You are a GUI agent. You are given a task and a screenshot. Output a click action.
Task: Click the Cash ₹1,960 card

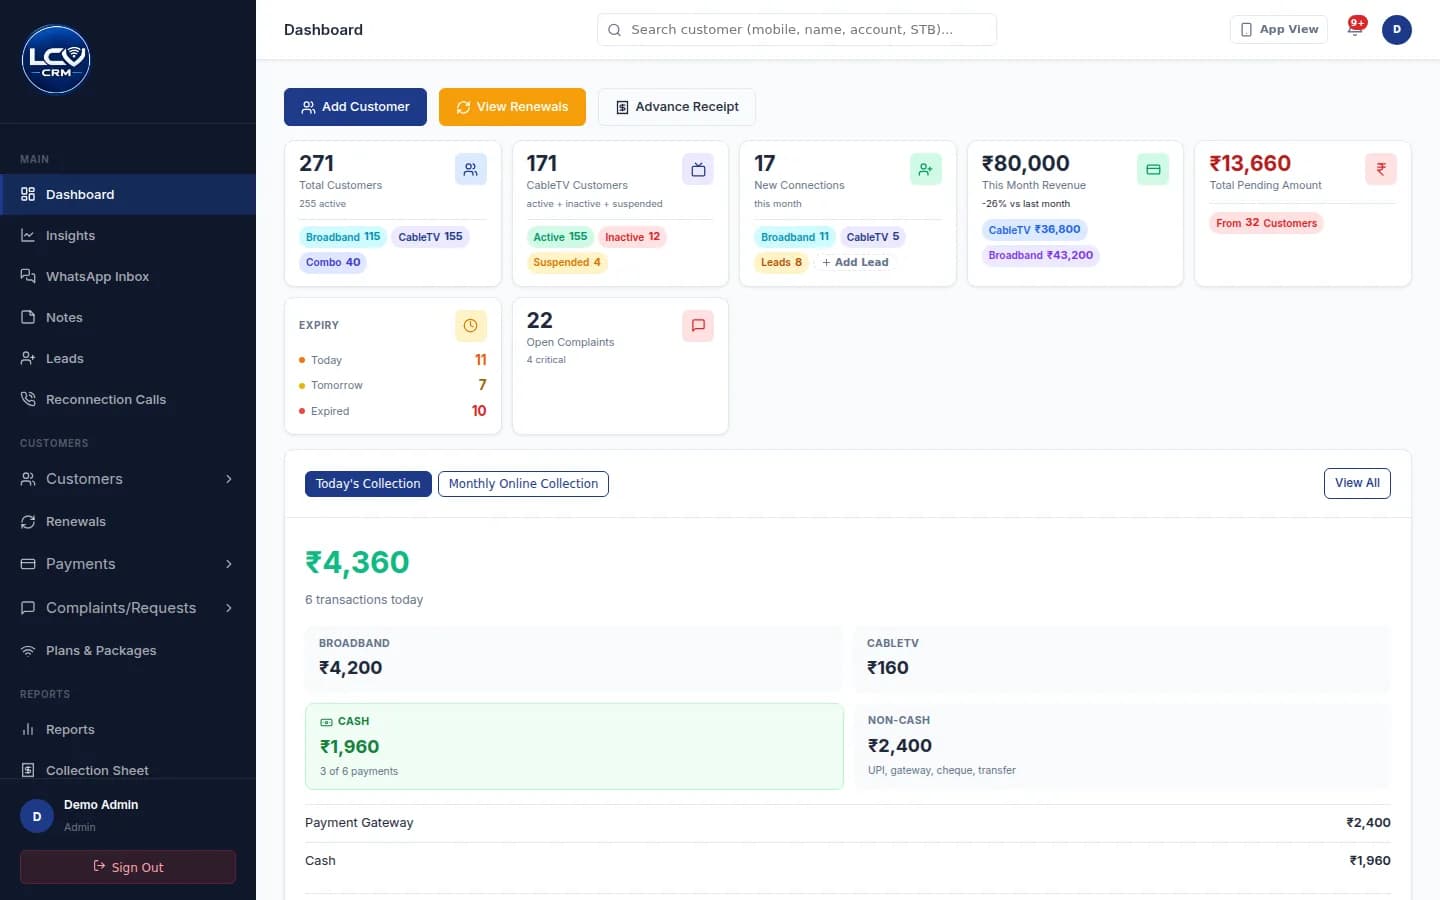pos(574,747)
